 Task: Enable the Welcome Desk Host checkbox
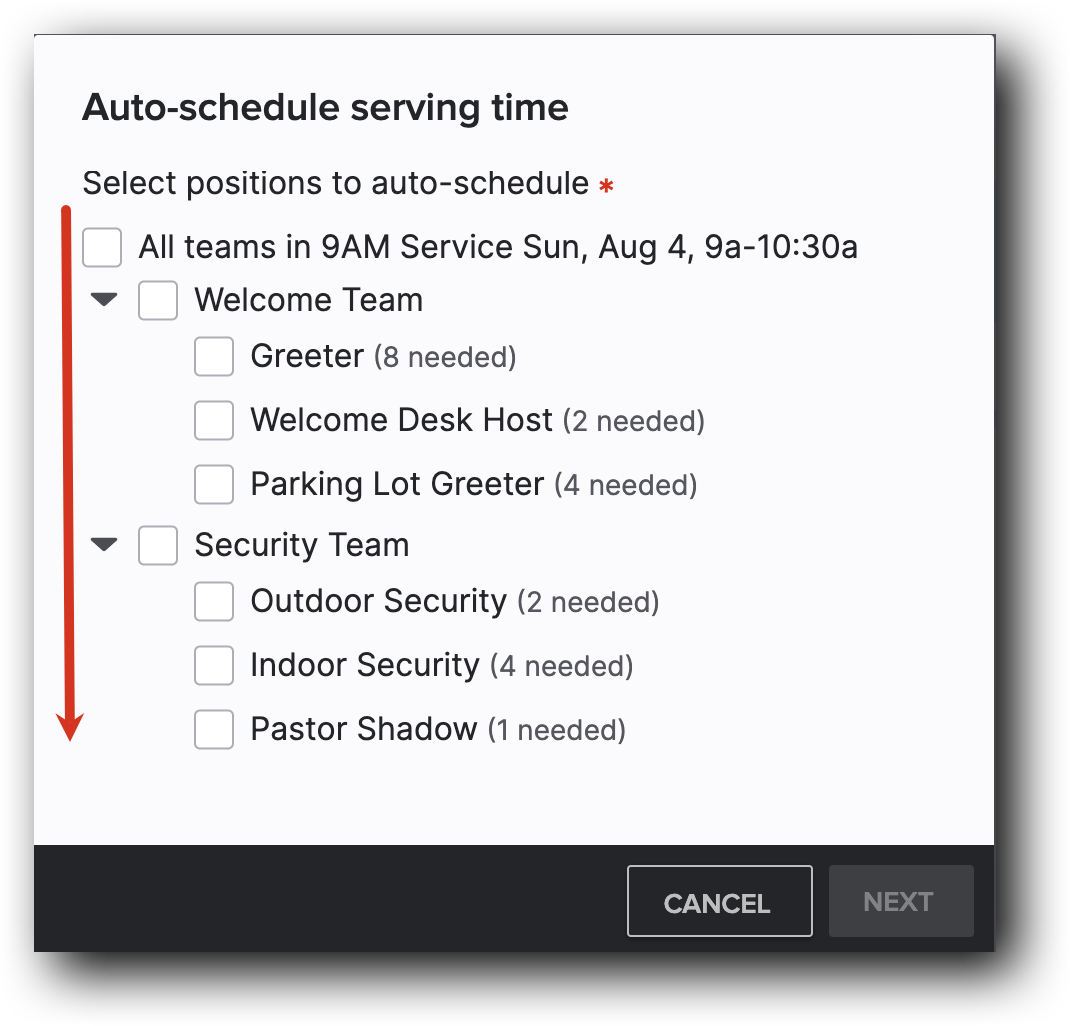click(x=213, y=420)
